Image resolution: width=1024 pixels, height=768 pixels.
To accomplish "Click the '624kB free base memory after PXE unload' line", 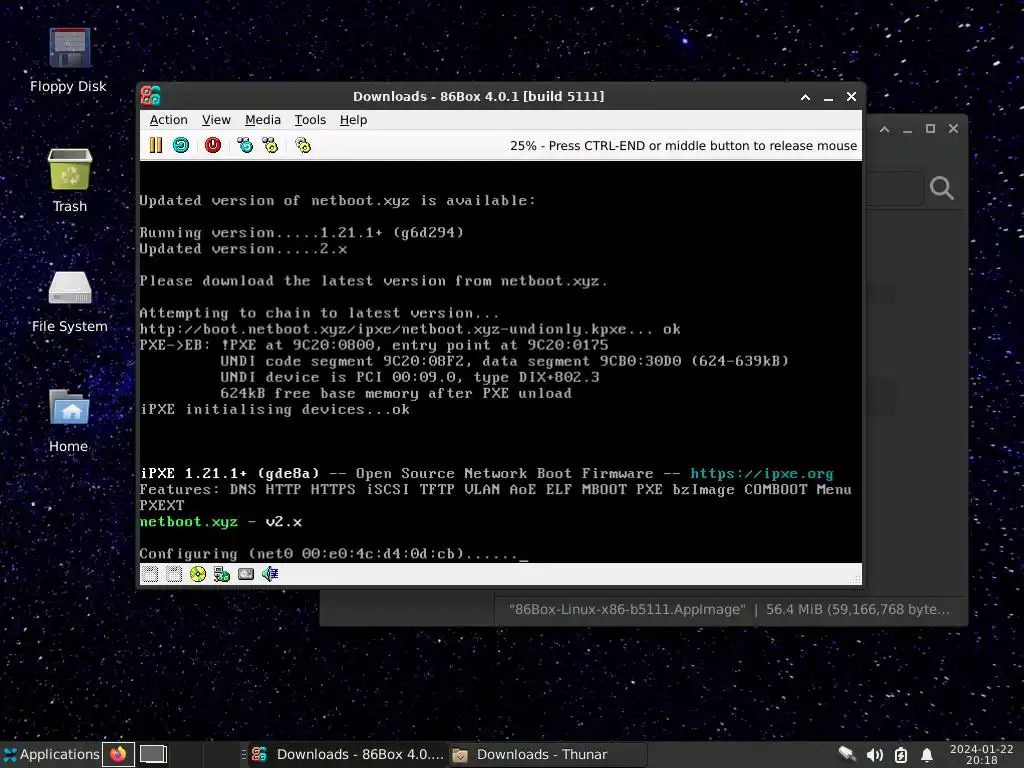I will pyautogui.click(x=396, y=393).
